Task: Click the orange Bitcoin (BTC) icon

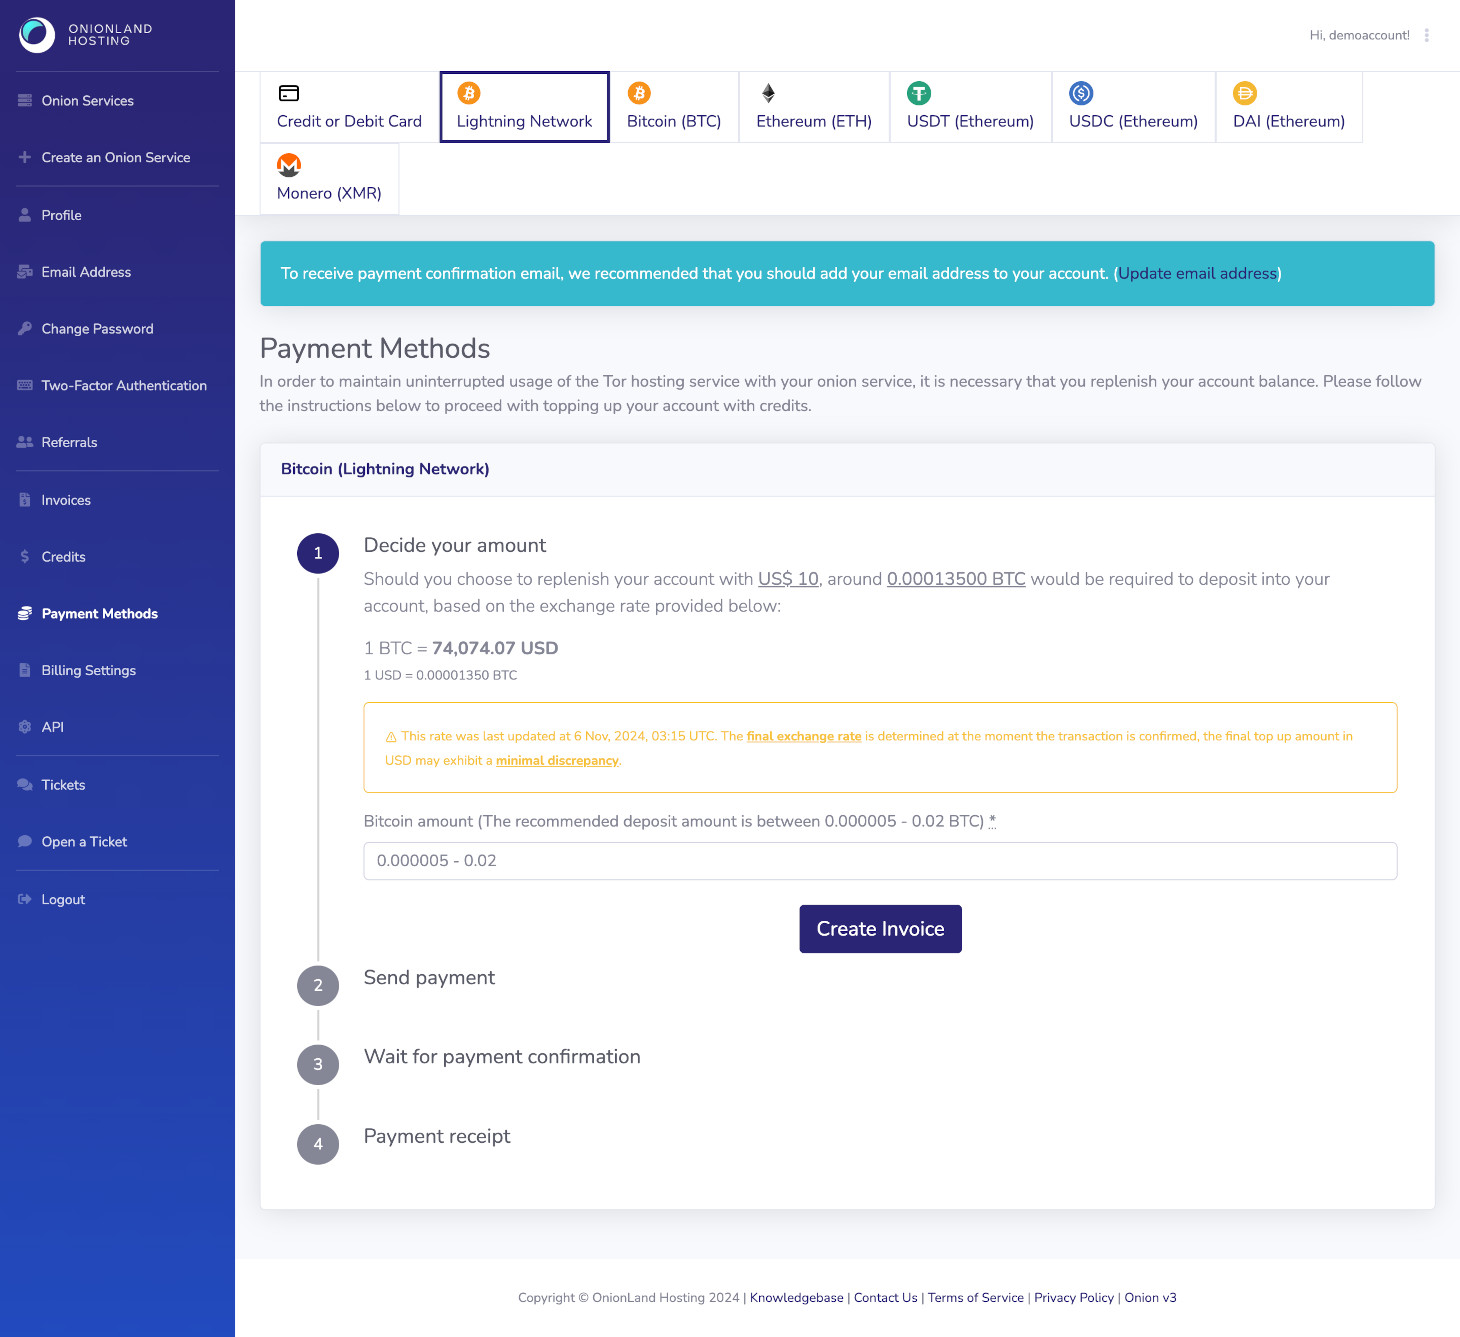Action: click(x=639, y=93)
